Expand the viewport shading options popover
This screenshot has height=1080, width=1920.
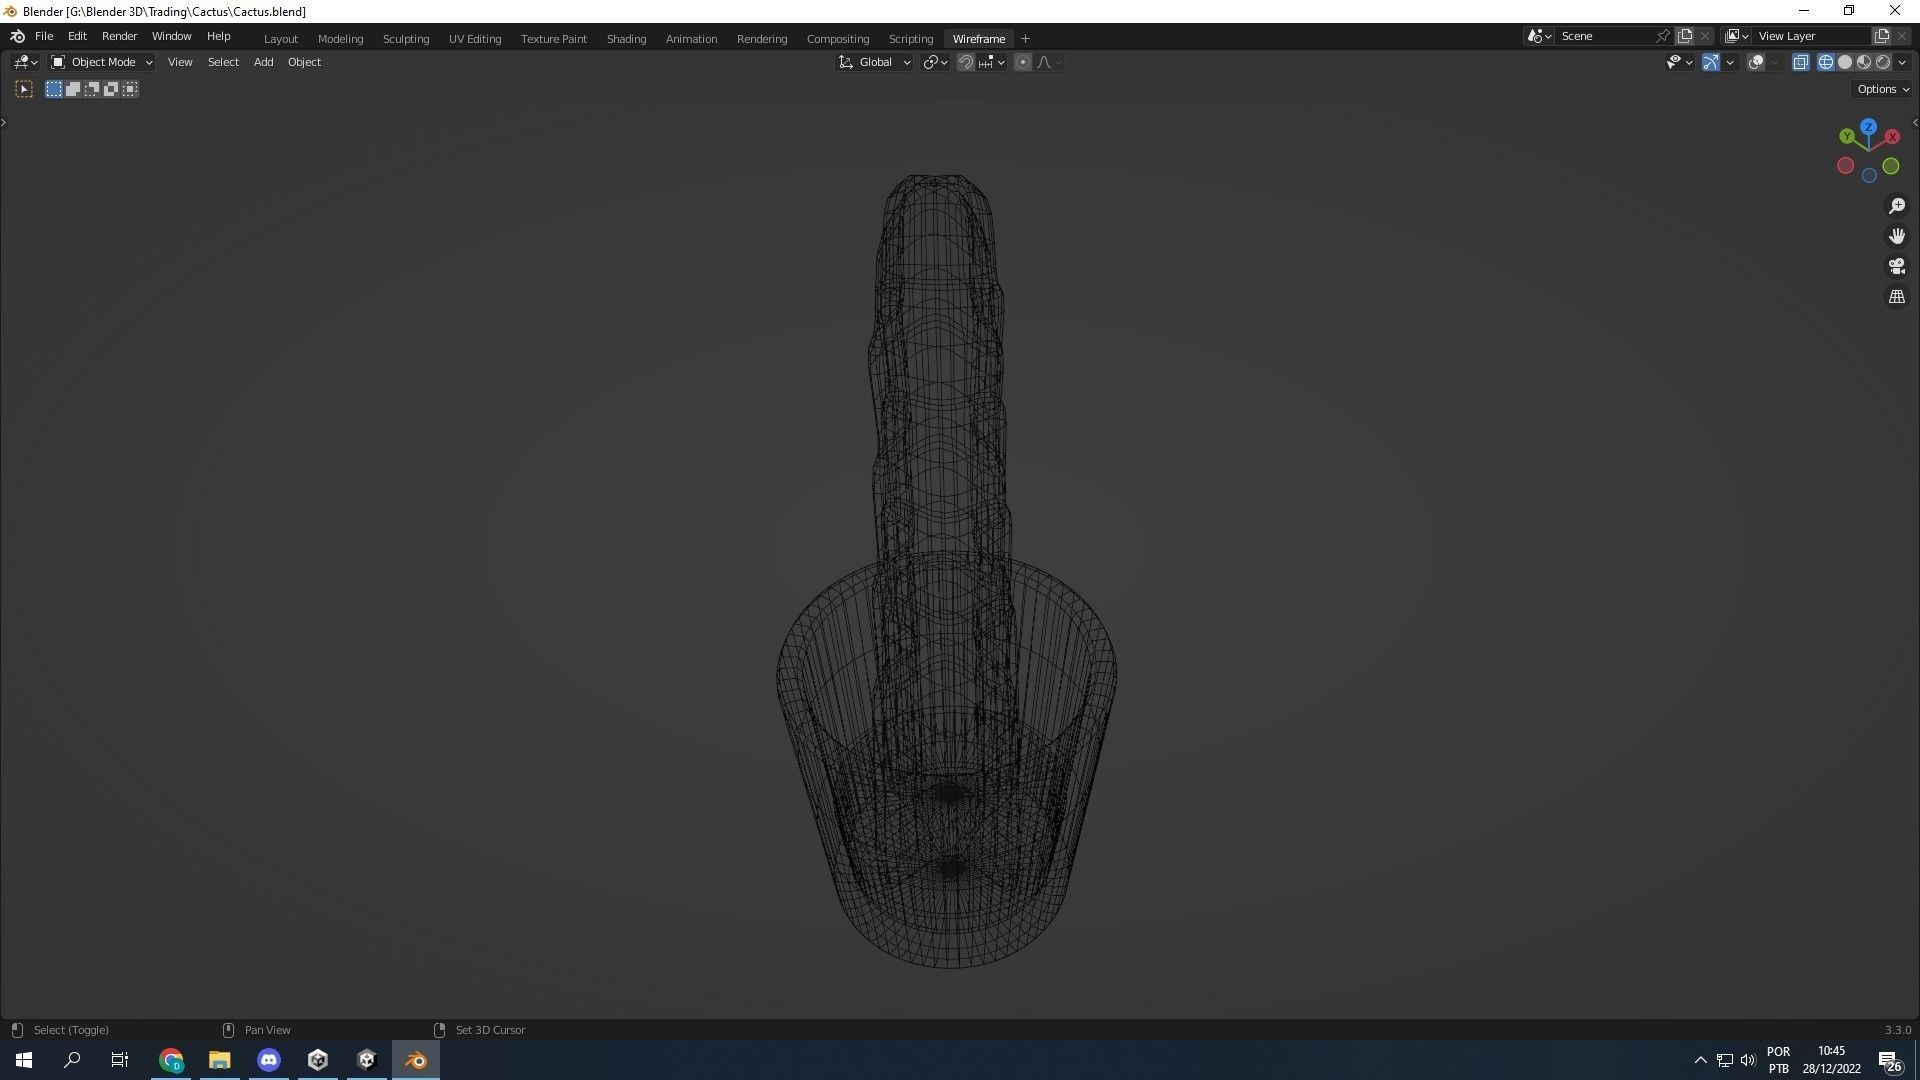[1902, 62]
